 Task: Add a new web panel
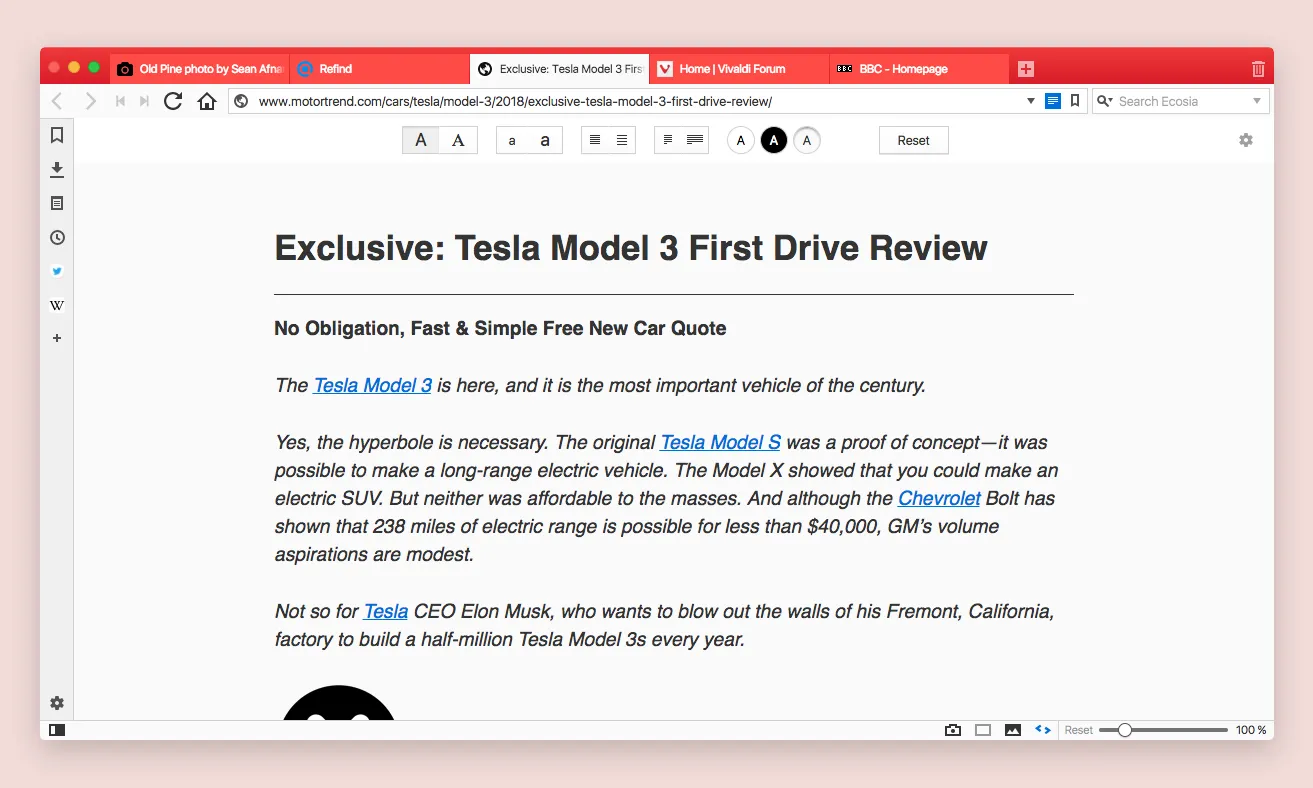coord(57,338)
